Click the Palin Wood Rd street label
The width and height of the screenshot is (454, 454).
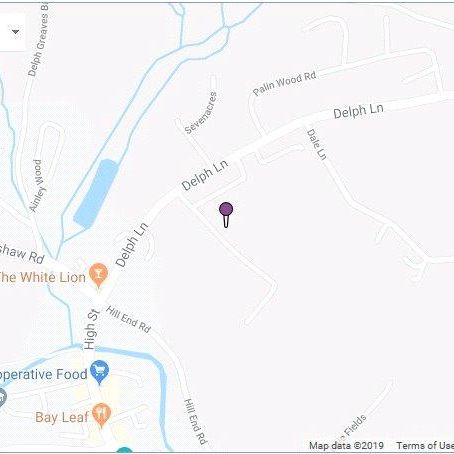pos(284,83)
